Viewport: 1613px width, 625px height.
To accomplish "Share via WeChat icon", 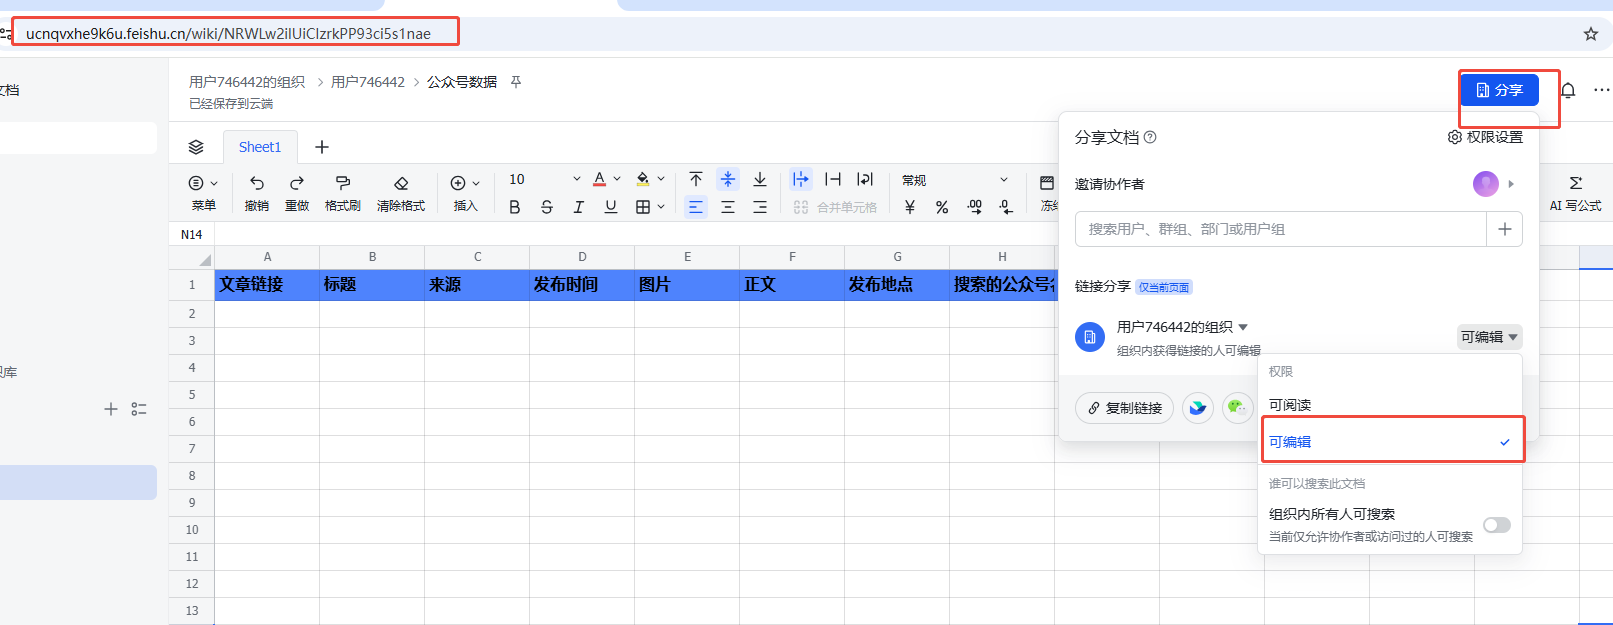I will (1238, 407).
